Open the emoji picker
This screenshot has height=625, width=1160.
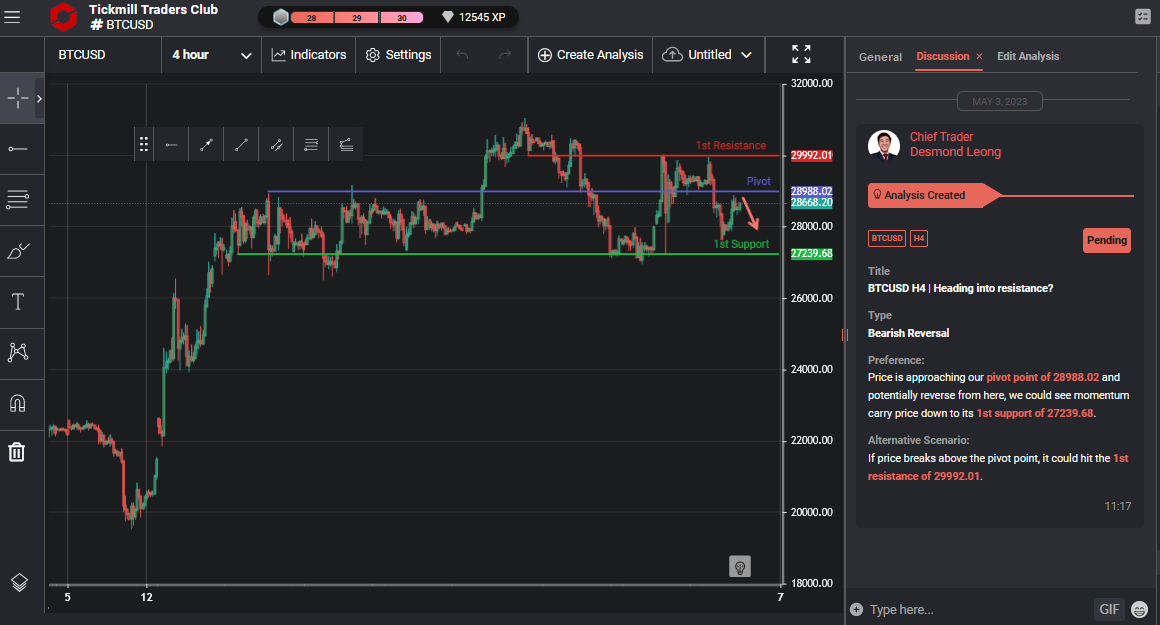pyautogui.click(x=1140, y=610)
